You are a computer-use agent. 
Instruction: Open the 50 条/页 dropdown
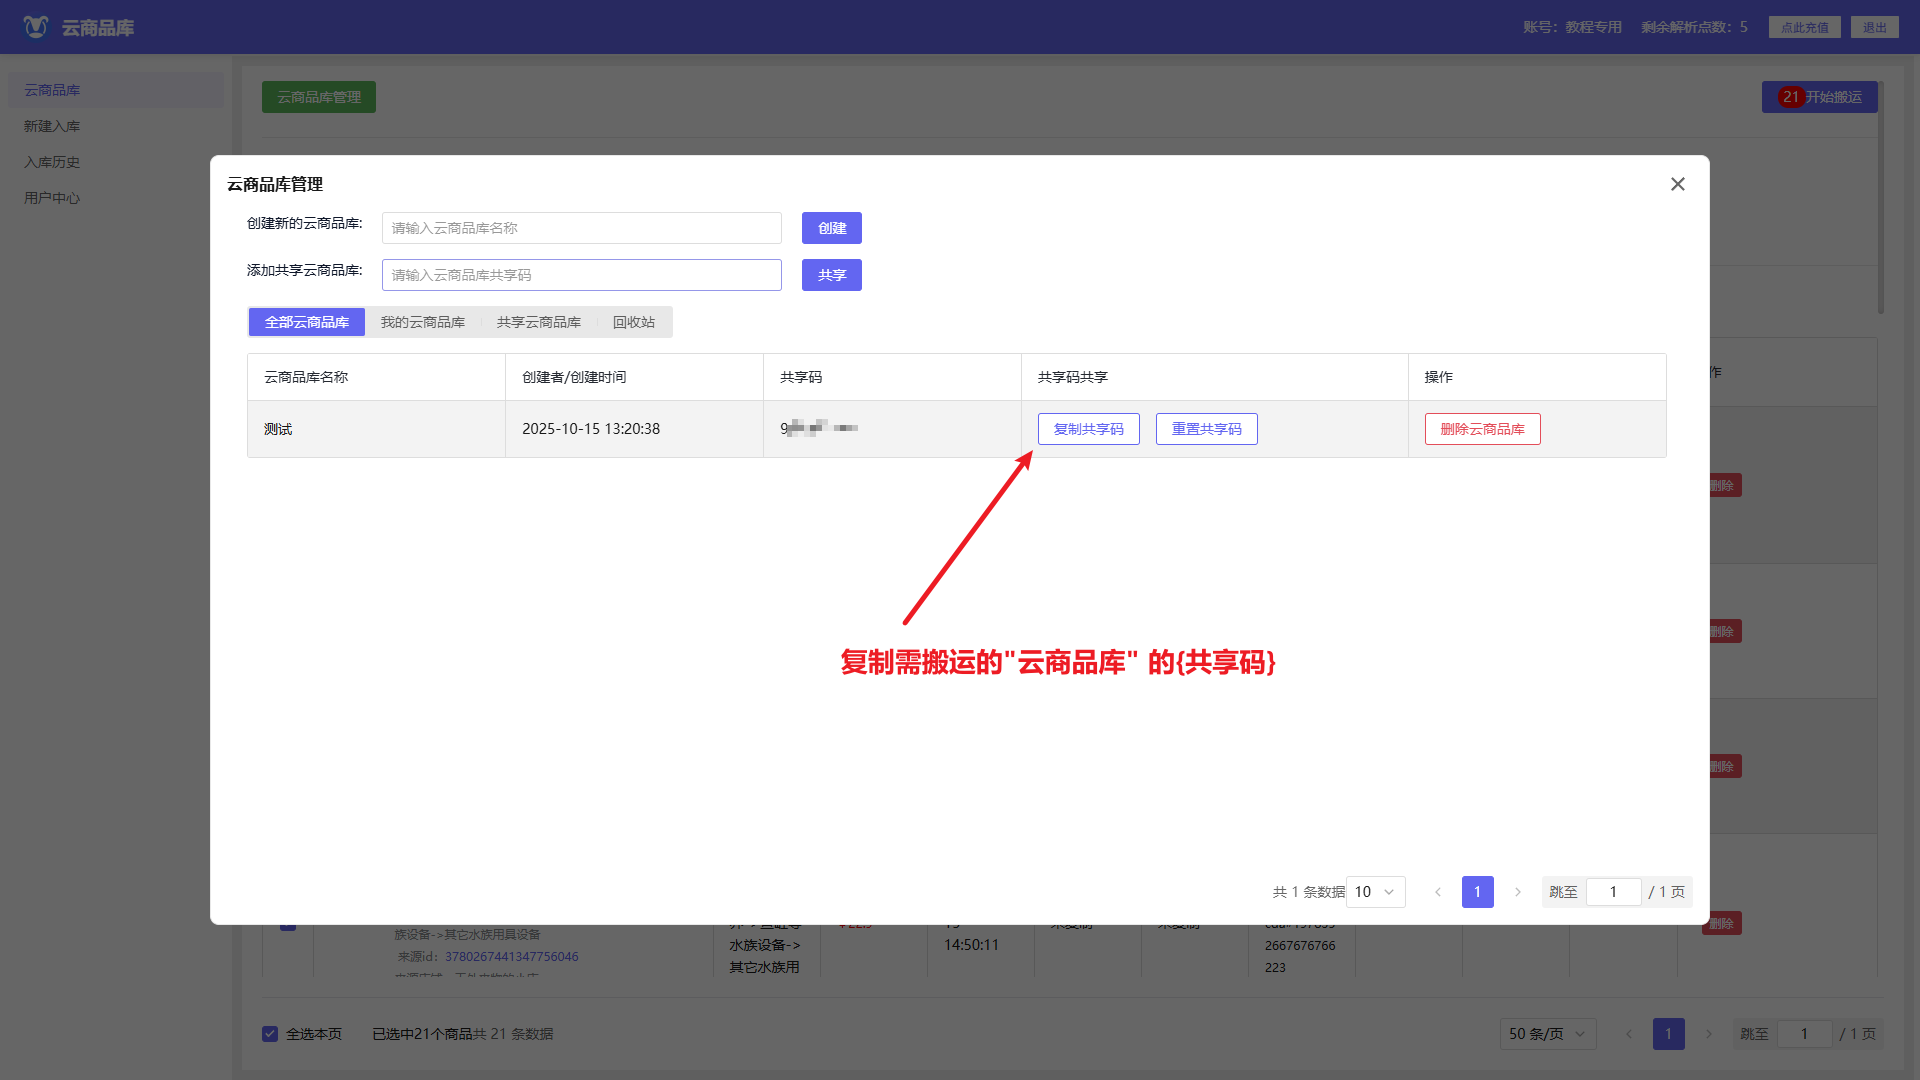pos(1548,1034)
